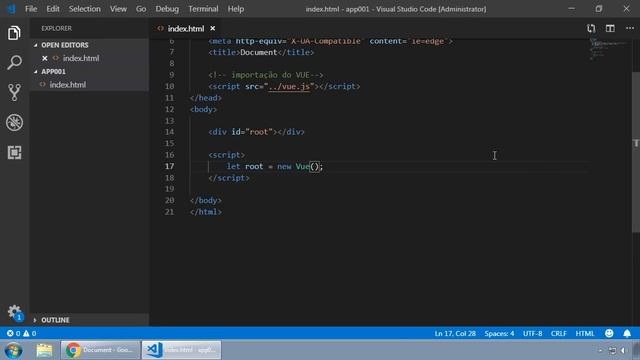Open the Go menu

pyautogui.click(x=141, y=9)
